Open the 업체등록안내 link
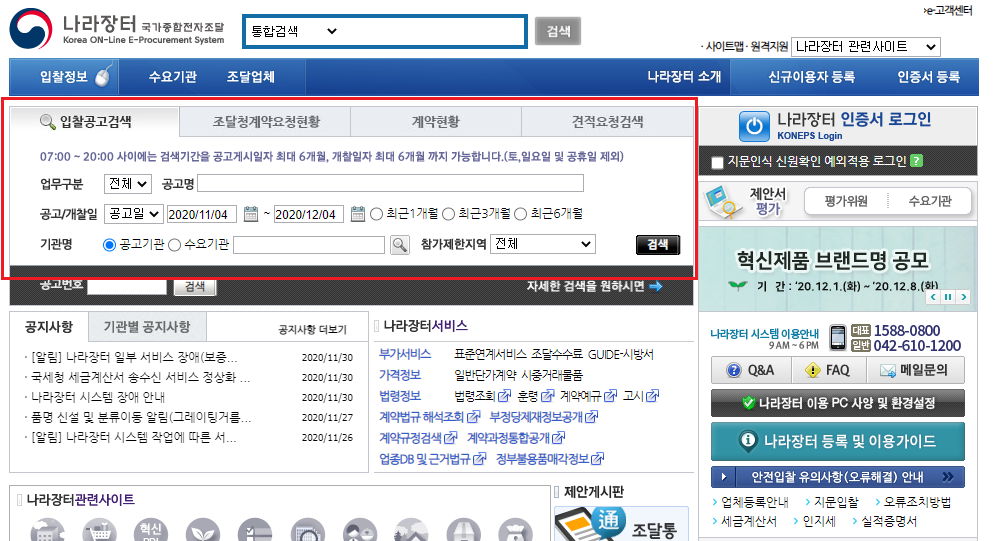Screen dimensions: 993x541 pos(754,502)
